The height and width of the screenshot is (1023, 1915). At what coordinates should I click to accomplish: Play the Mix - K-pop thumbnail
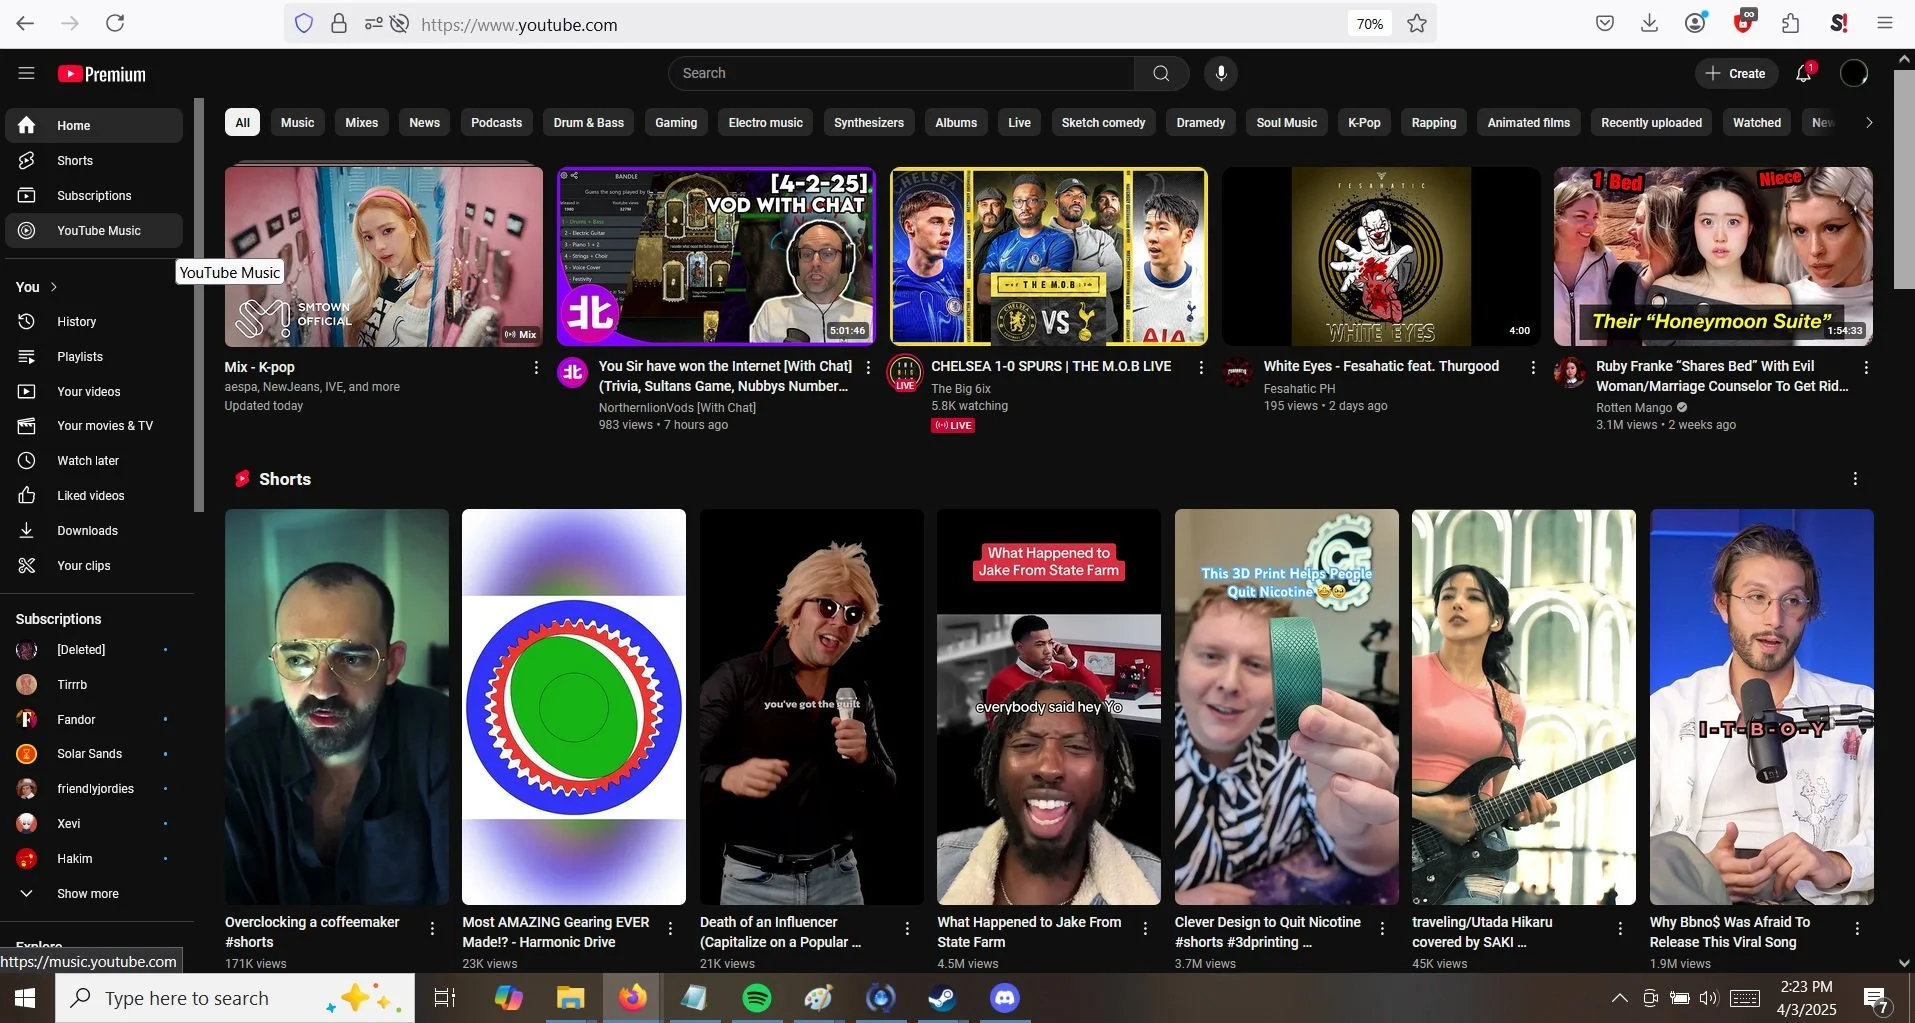384,256
